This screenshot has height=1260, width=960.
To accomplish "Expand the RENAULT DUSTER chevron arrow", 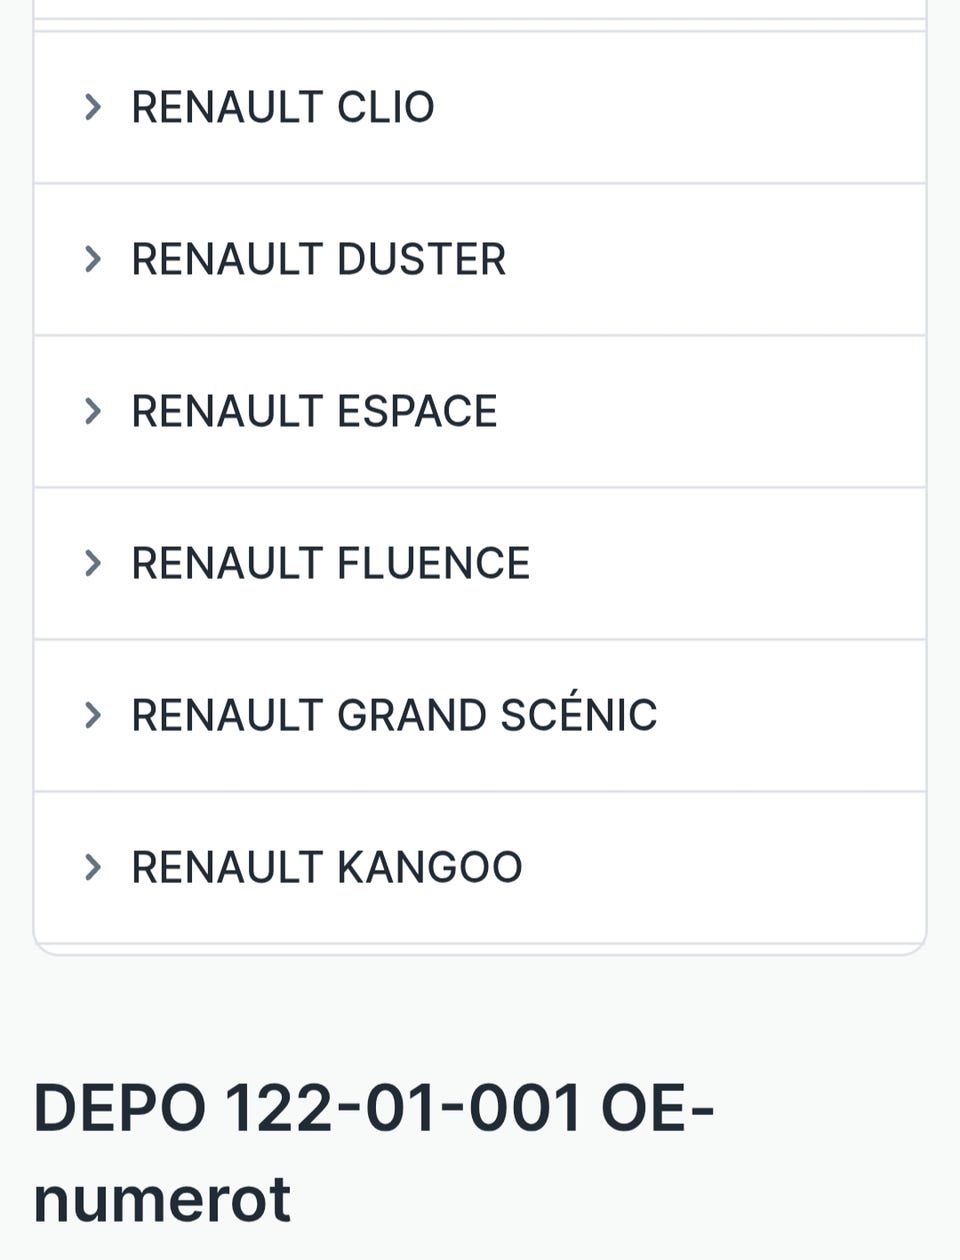I will 93,259.
